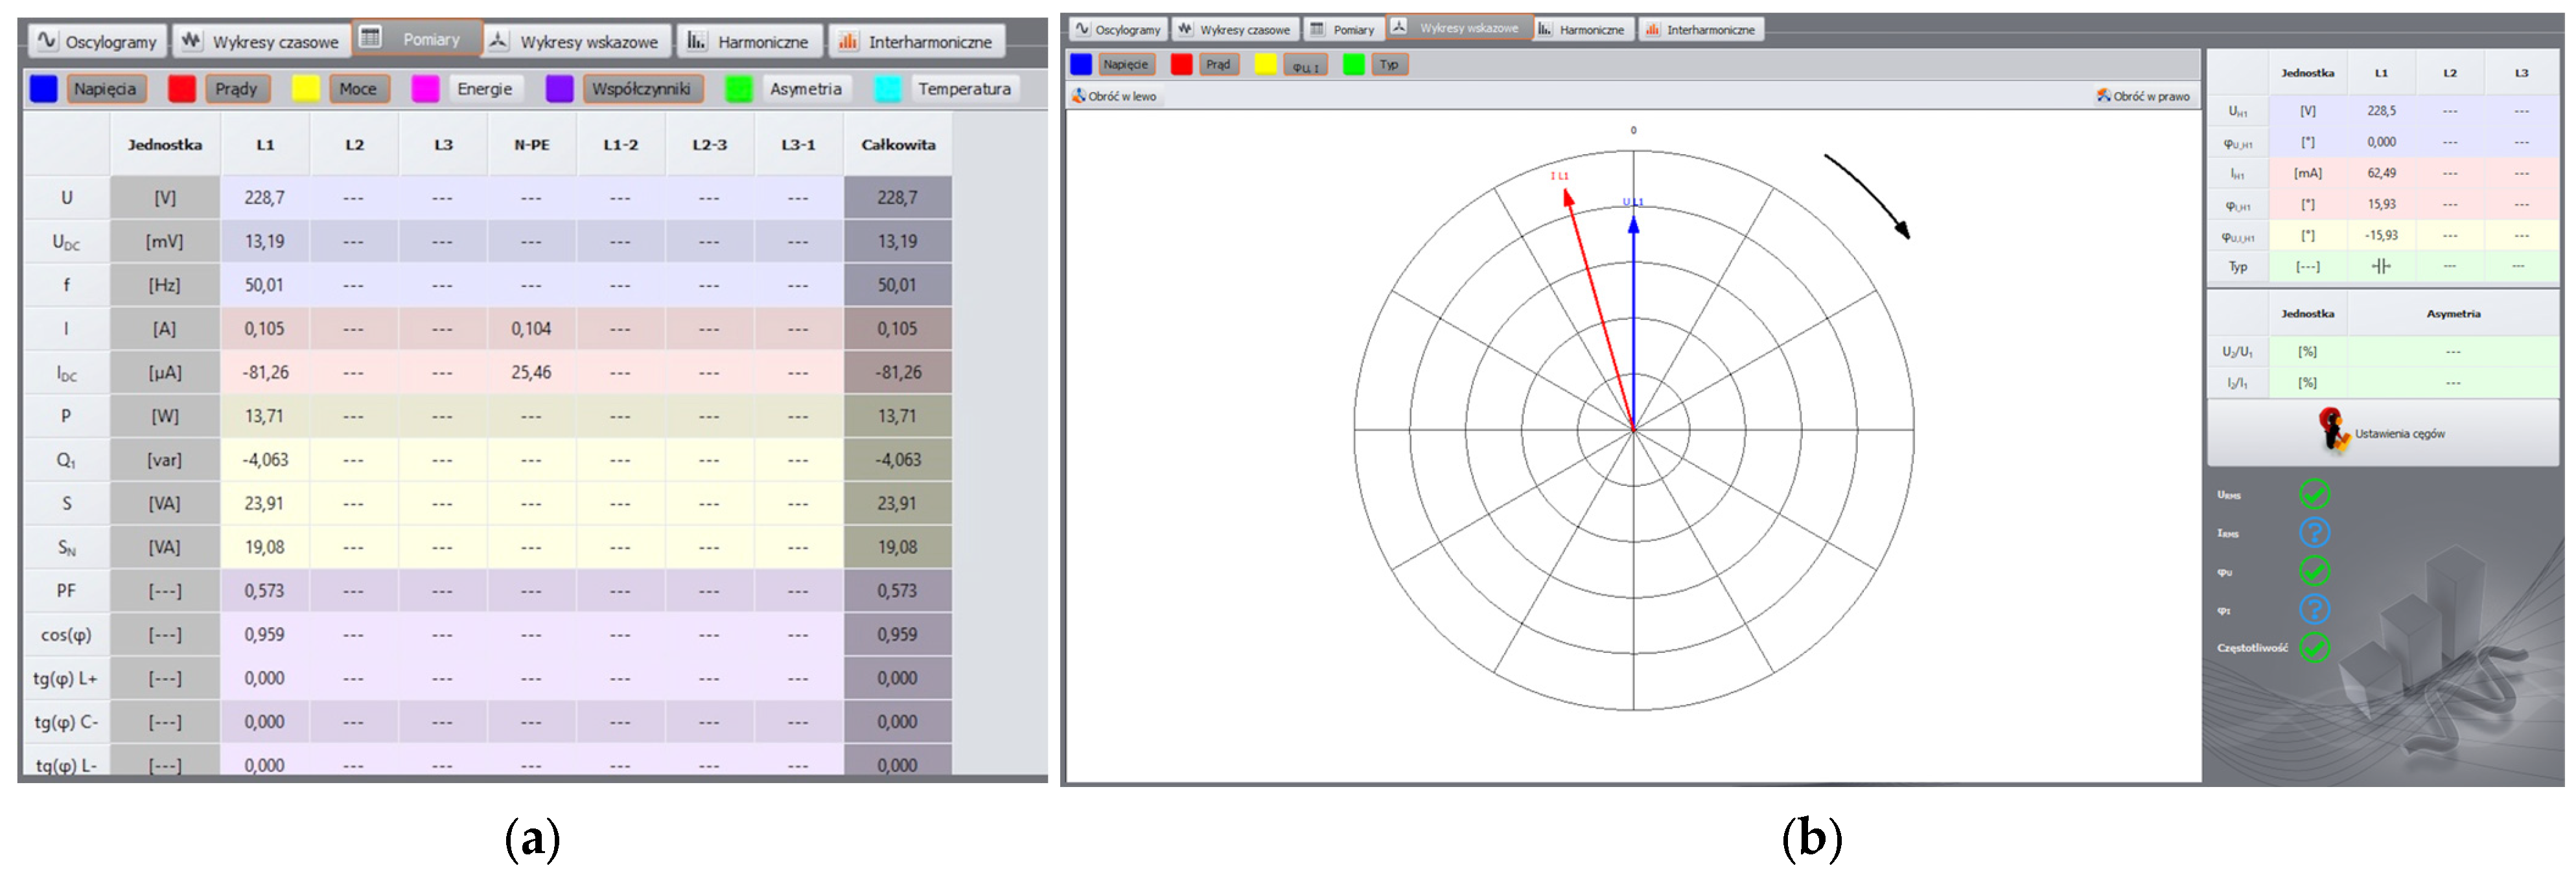This screenshot has width=2576, height=879.
Task: Click the Obróć w prawo rotate icon
Action: click(2103, 96)
